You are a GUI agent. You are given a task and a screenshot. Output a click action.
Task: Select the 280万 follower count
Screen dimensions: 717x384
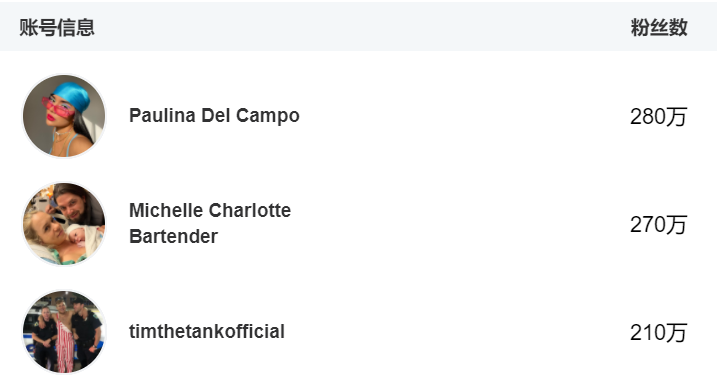click(x=658, y=117)
